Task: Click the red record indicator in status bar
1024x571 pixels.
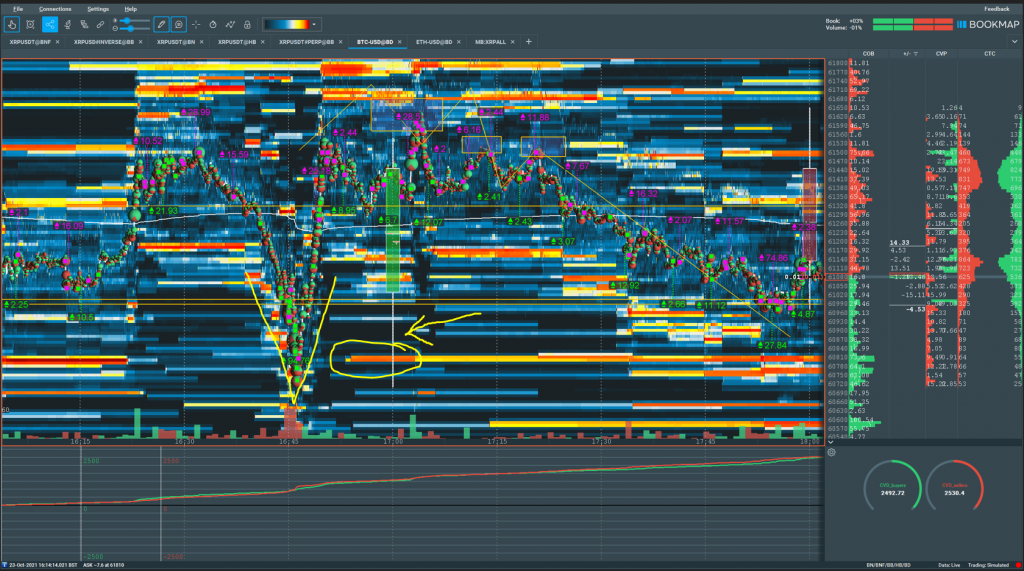Action: 1018,565
